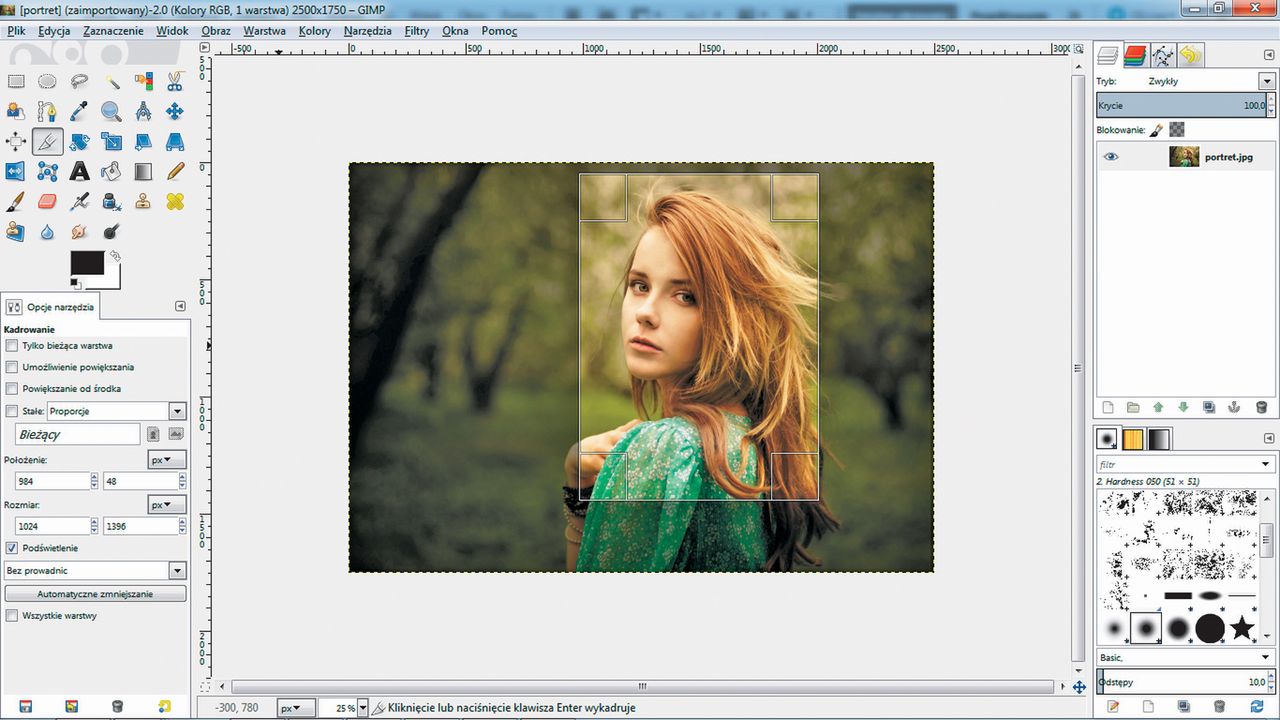The width and height of the screenshot is (1280, 720).
Task: Switch to Channels tab in layers dock
Action: (1134, 56)
